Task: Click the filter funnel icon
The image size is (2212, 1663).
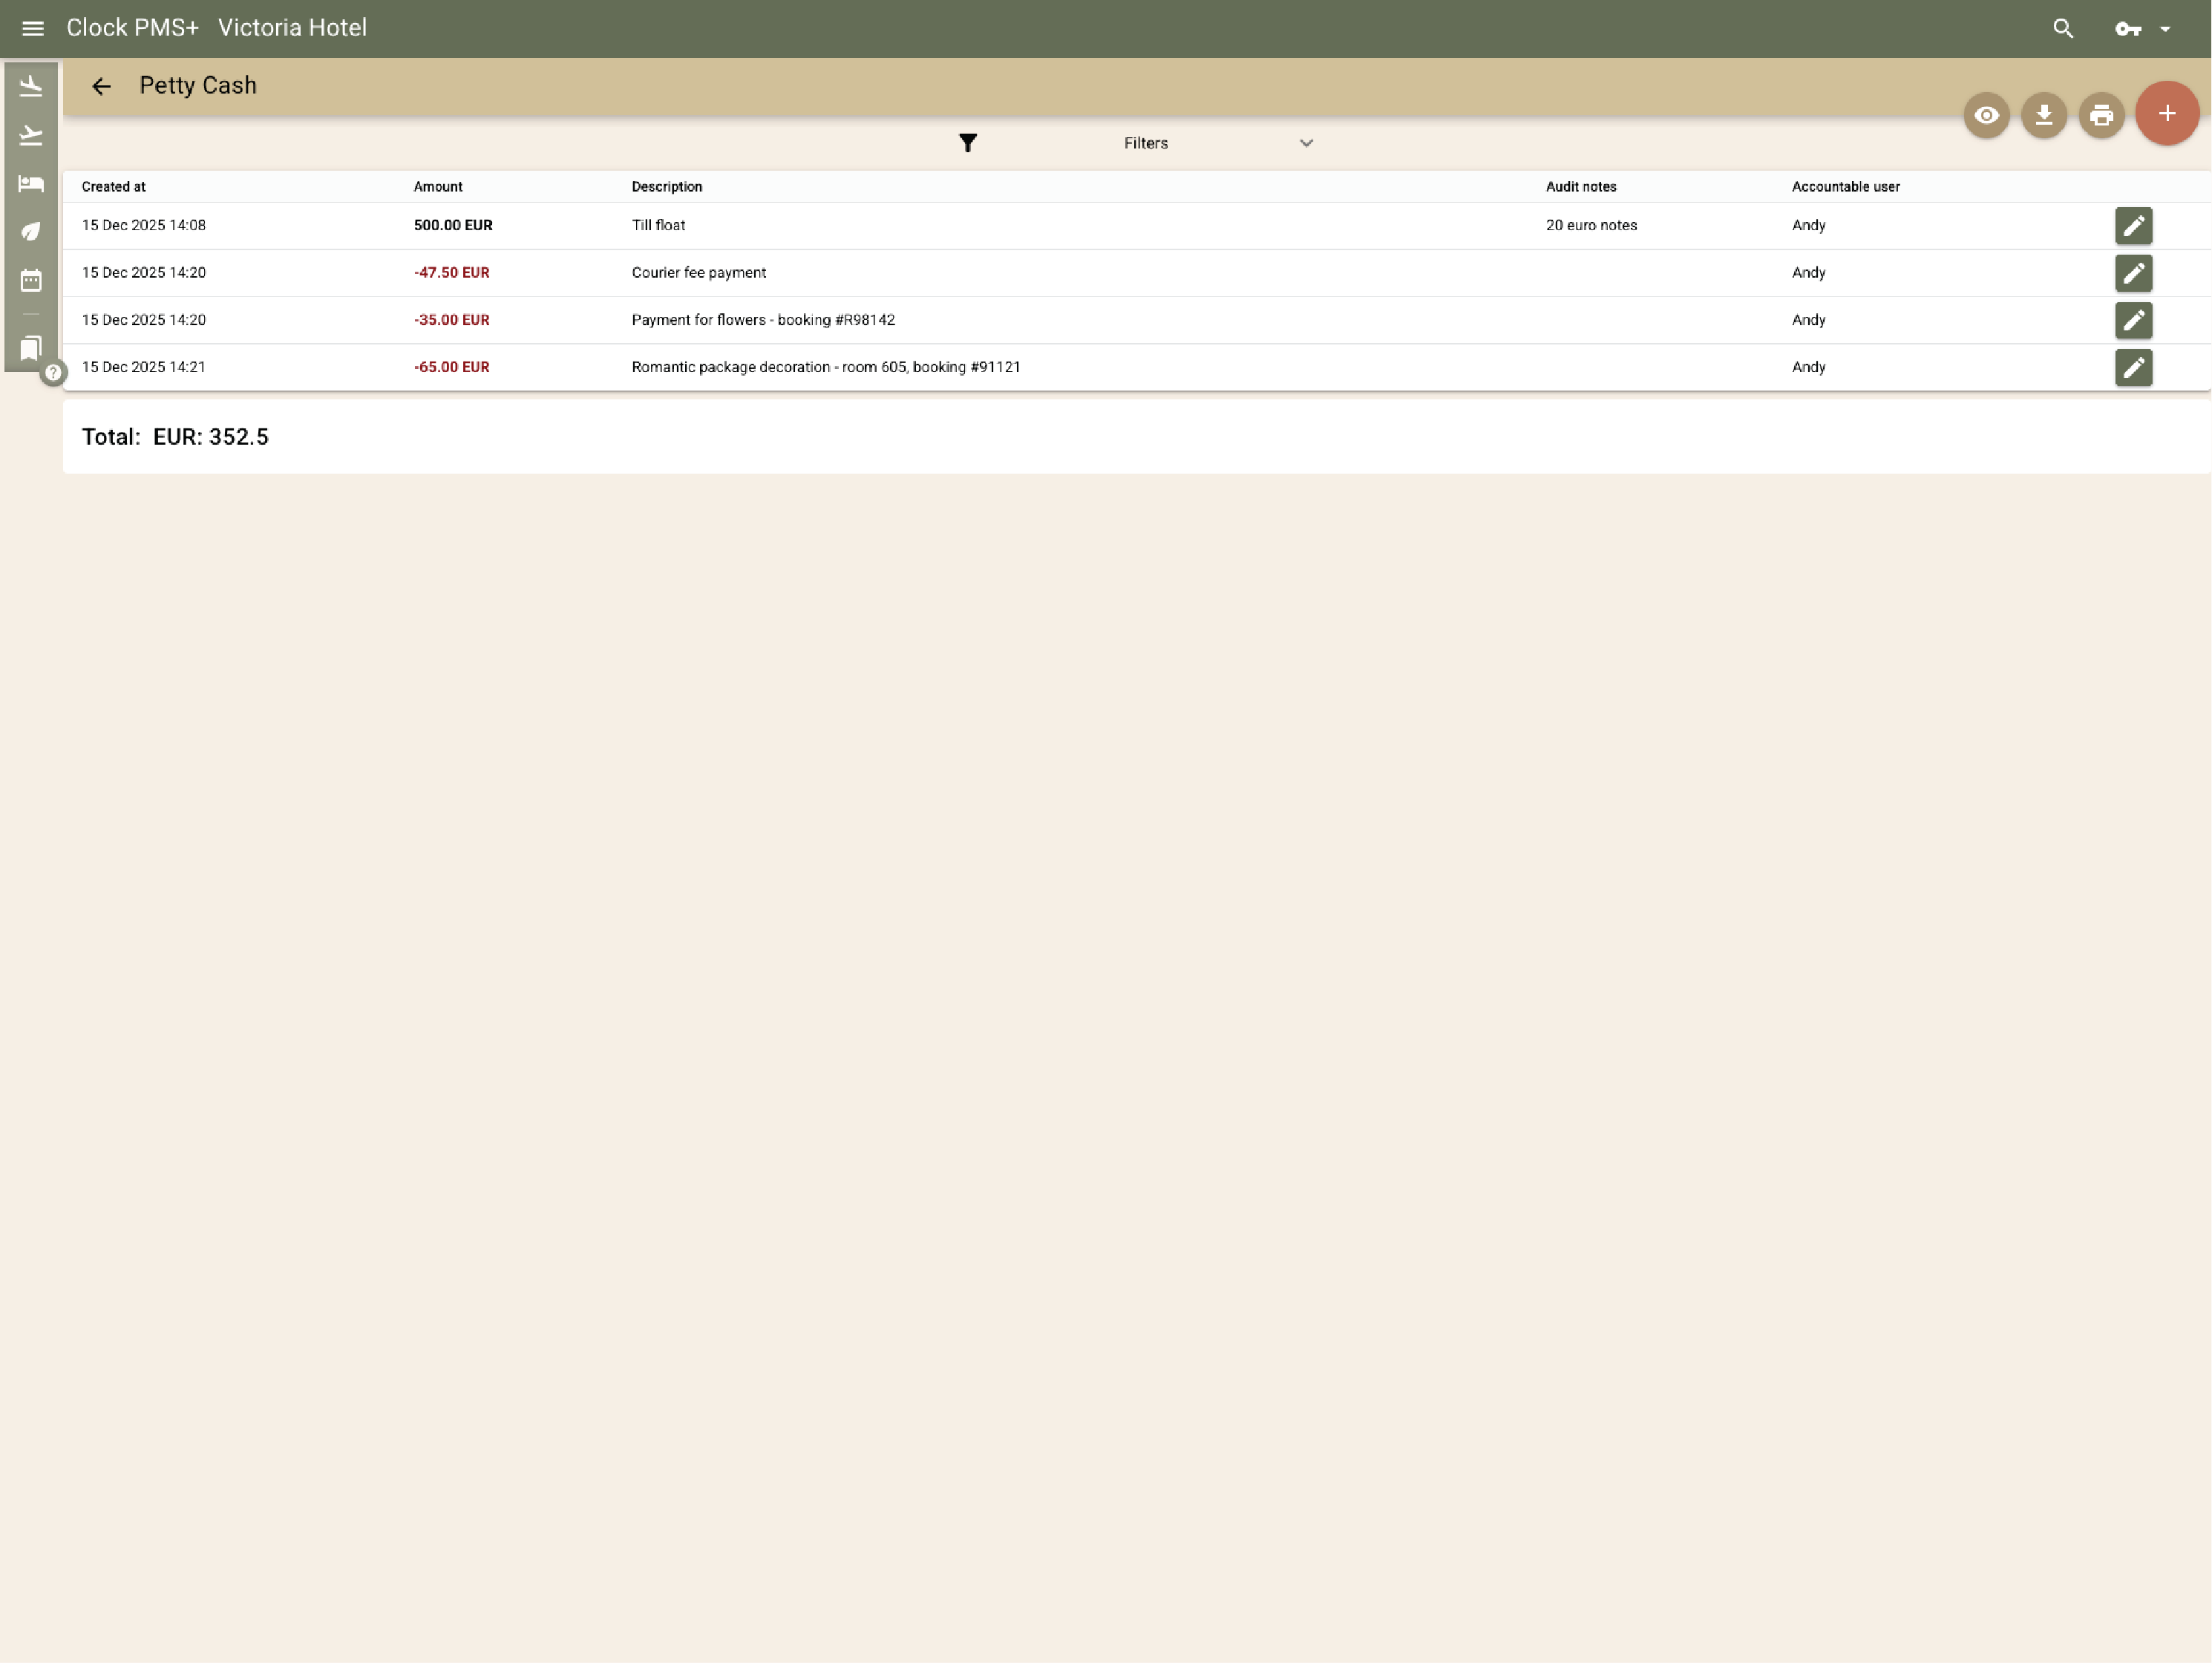Action: tap(967, 143)
